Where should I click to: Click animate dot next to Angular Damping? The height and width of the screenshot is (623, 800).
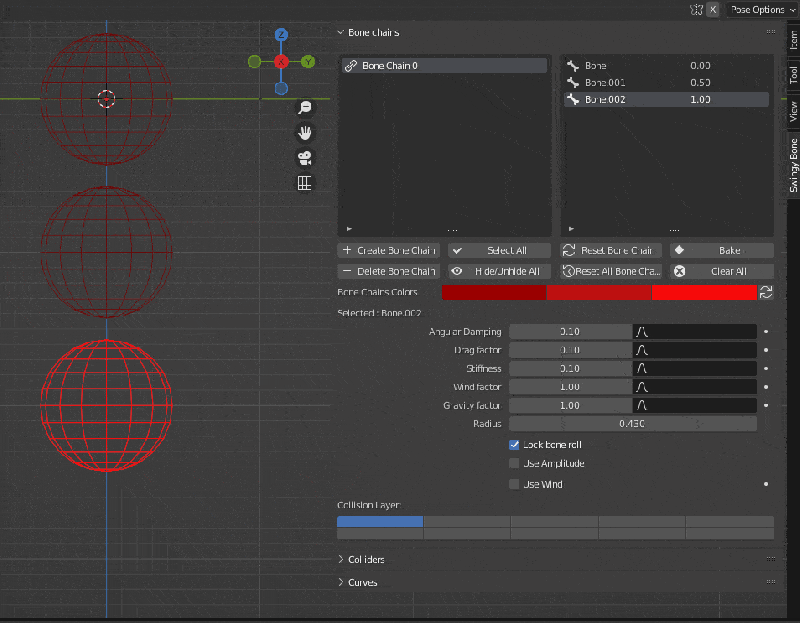click(x=766, y=332)
